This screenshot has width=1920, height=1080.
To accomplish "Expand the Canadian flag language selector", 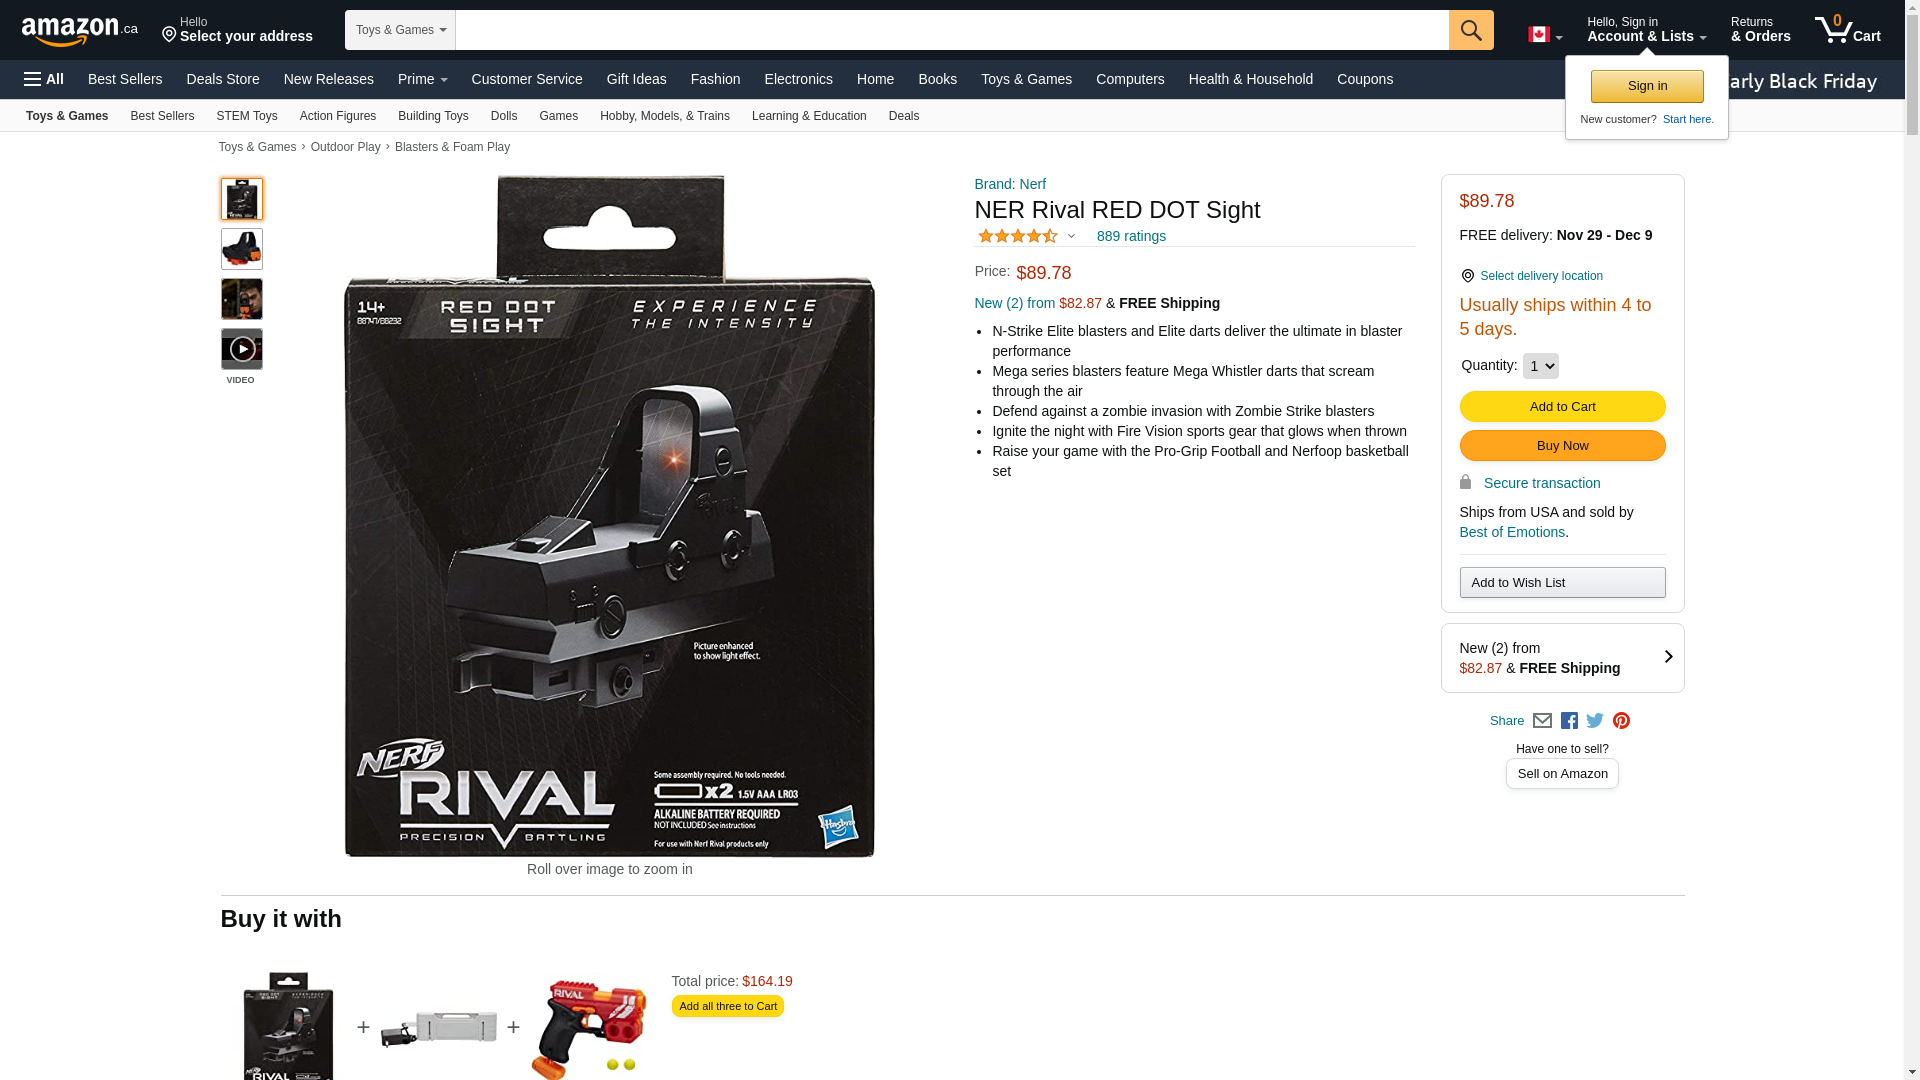I will click(1545, 35).
